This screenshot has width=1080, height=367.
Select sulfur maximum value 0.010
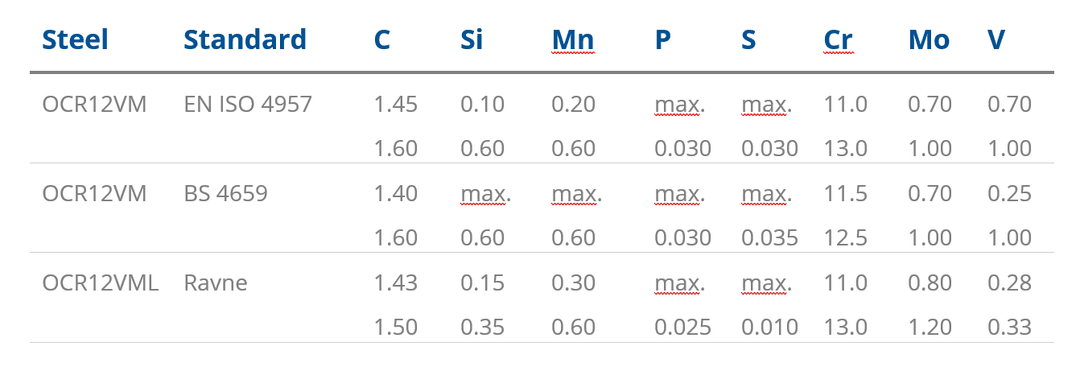coord(769,327)
